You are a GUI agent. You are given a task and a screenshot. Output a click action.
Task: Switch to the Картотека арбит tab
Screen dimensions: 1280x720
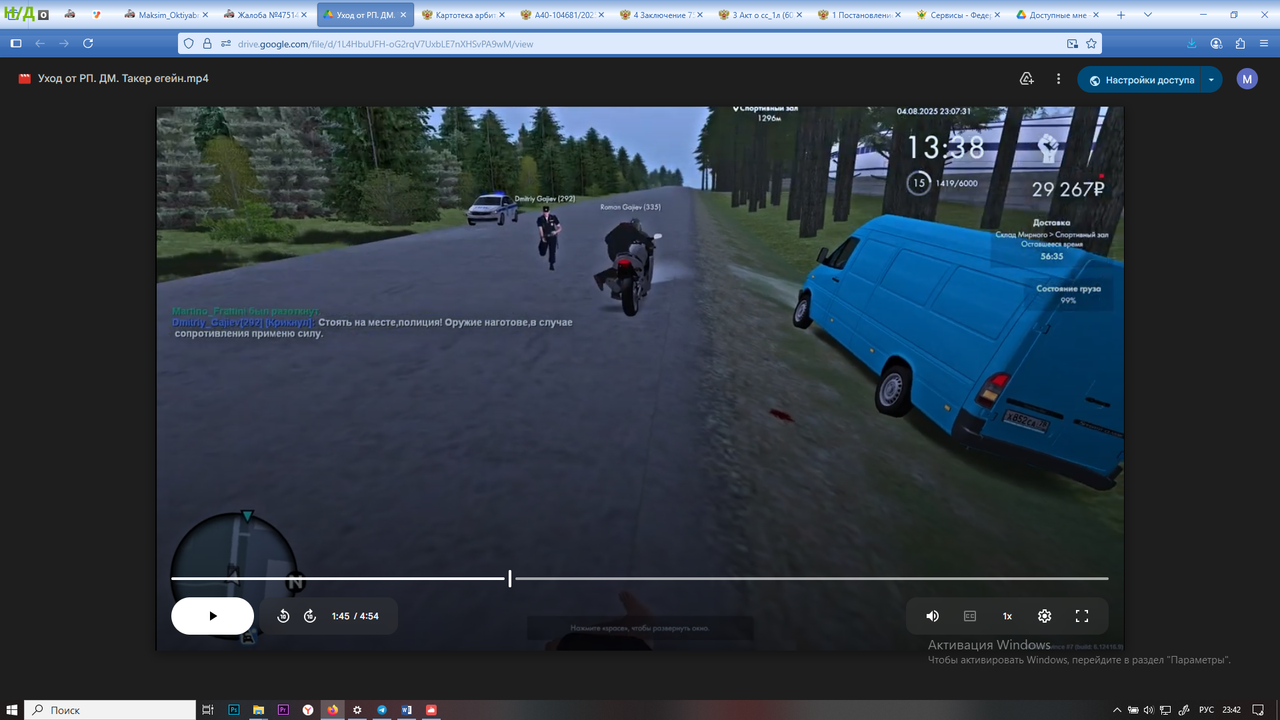(x=464, y=15)
